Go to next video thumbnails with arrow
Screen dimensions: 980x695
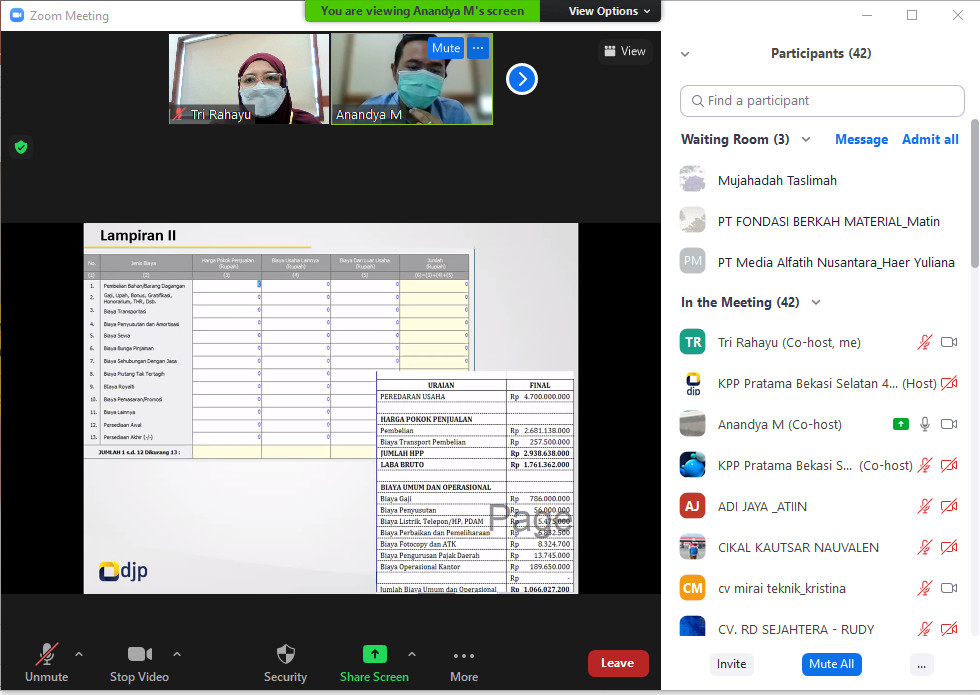coord(522,79)
